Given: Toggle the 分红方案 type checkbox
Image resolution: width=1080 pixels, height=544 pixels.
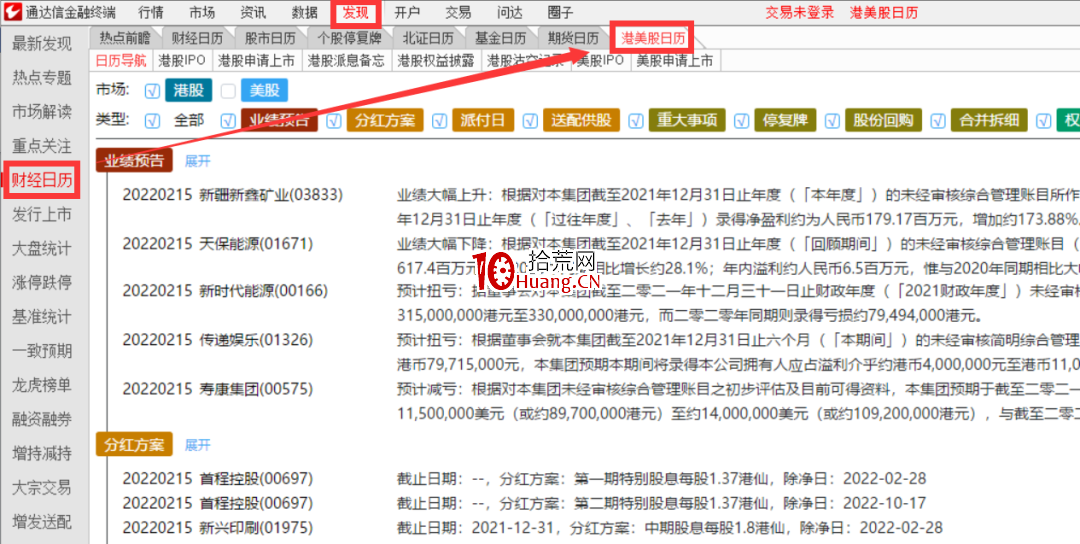Looking at the screenshot, I should click(334, 121).
